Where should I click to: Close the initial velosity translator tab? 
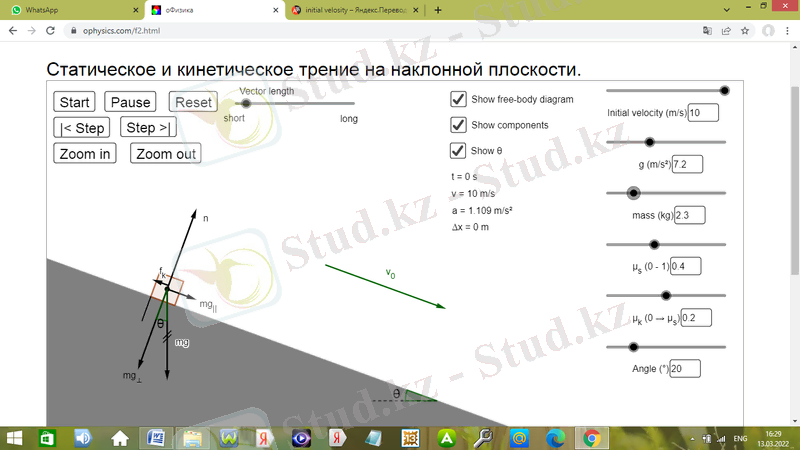[x=415, y=10]
